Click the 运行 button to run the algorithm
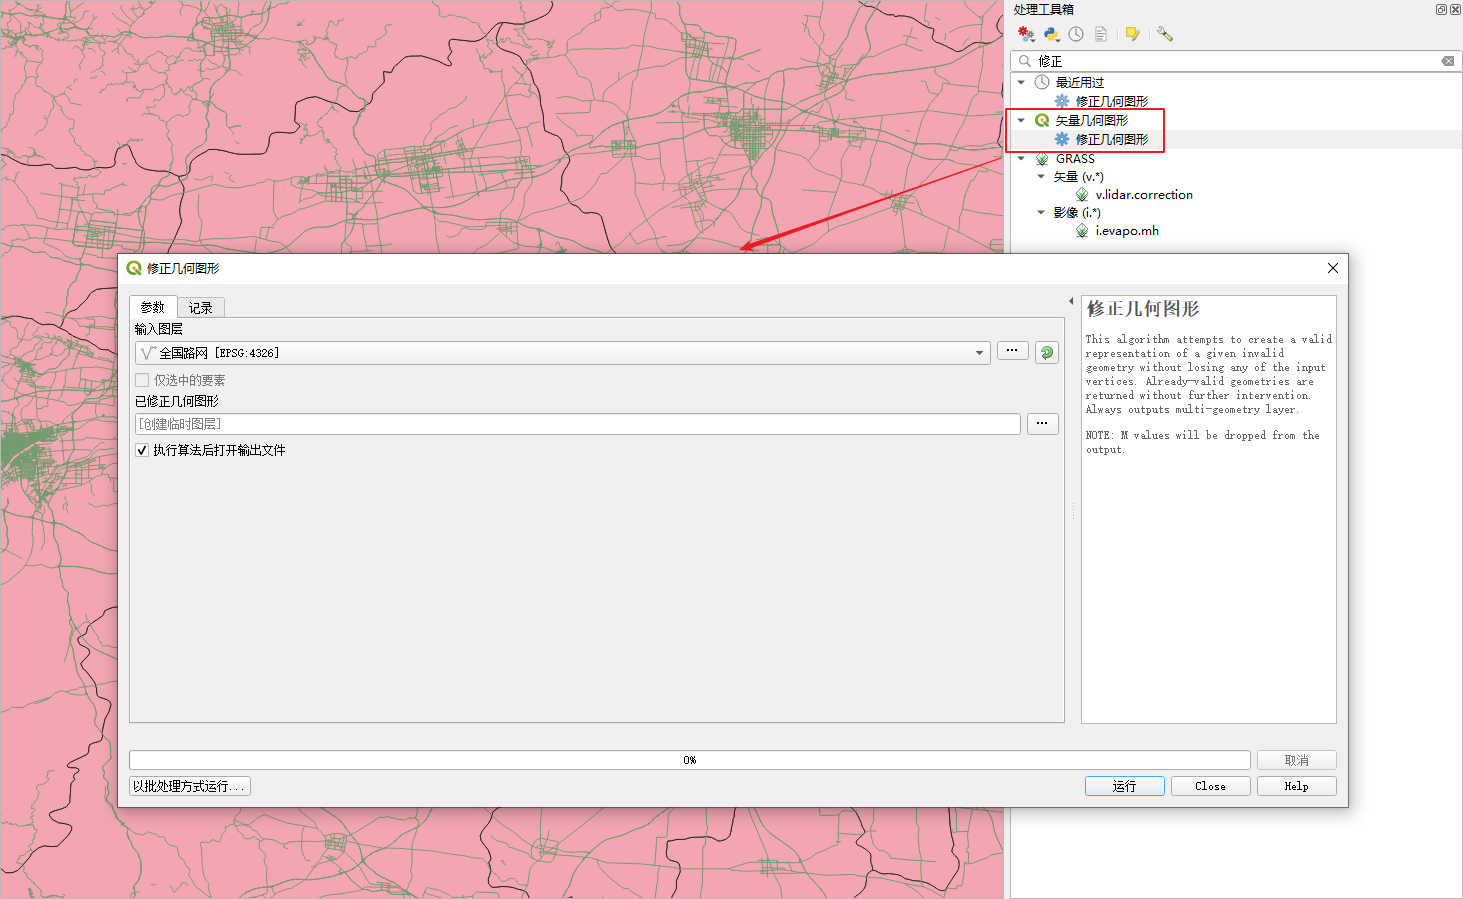The width and height of the screenshot is (1463, 899). tap(1124, 785)
